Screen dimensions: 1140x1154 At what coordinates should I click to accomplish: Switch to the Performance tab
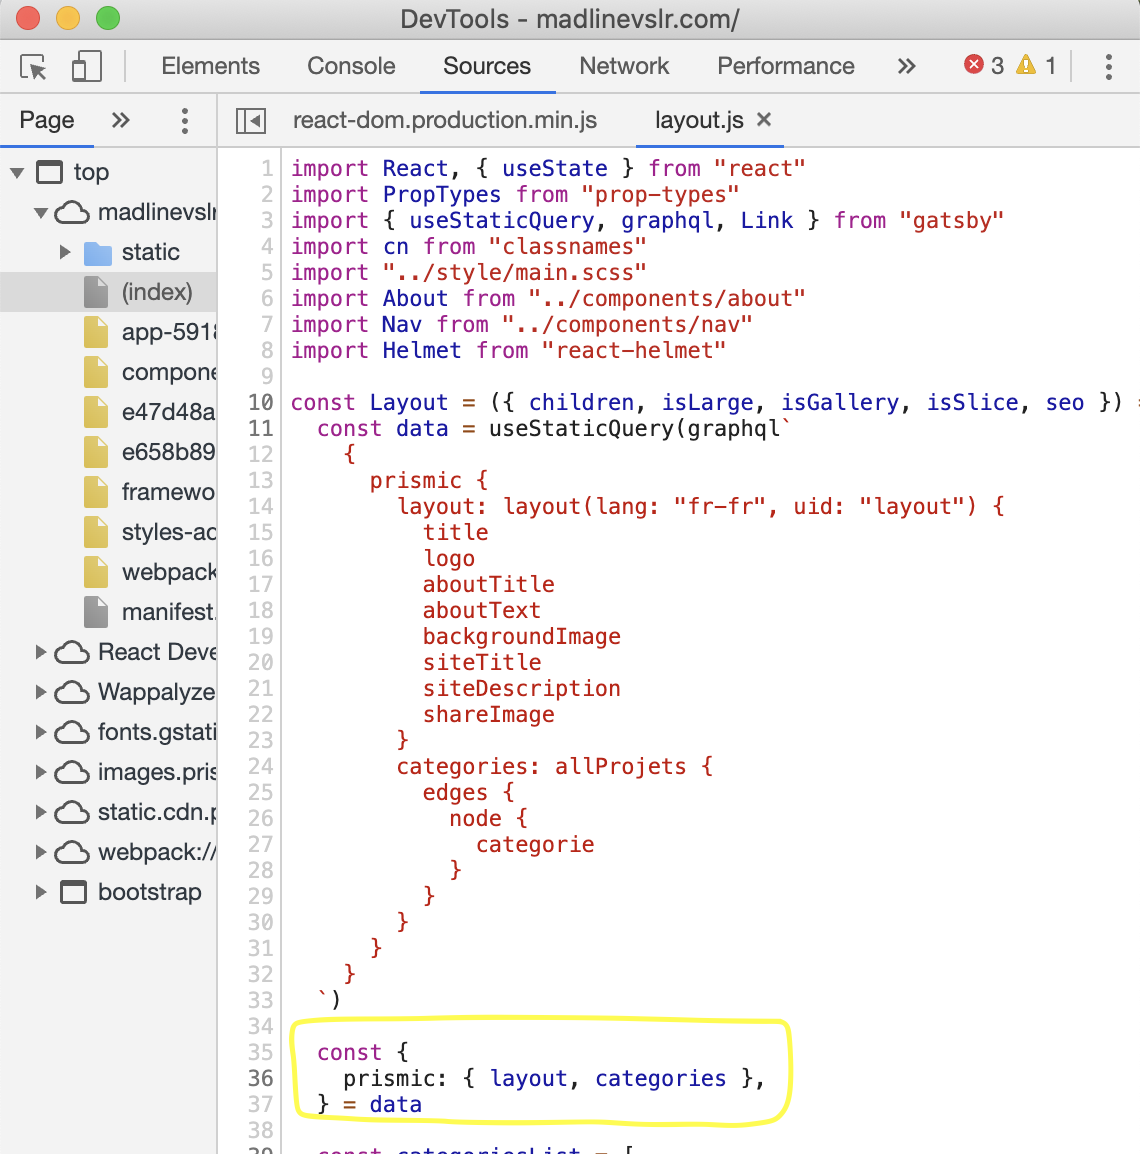(x=785, y=66)
